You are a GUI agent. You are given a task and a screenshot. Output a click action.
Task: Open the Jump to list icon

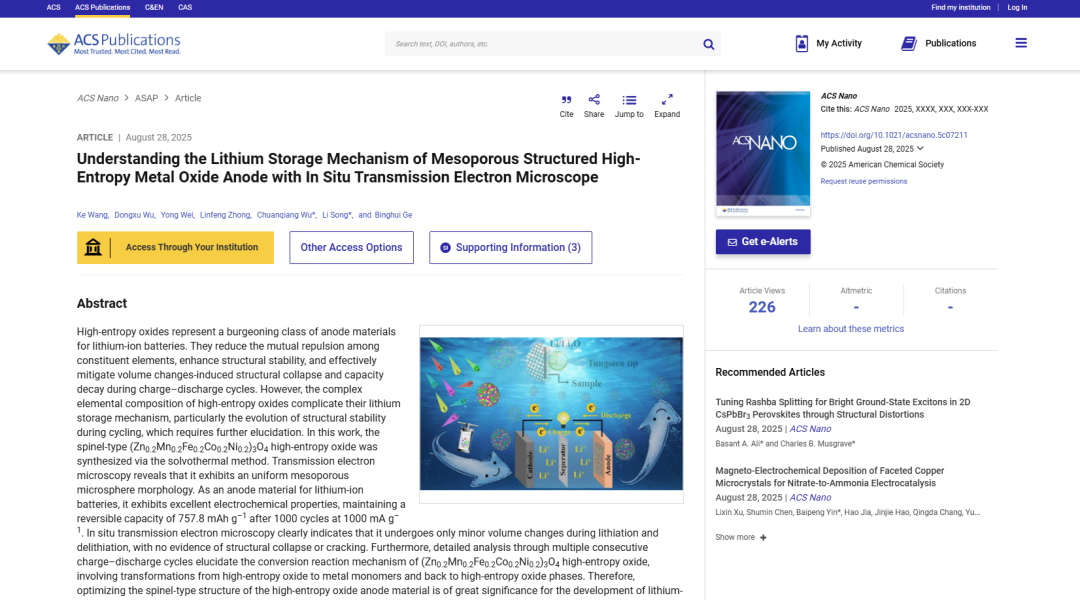click(x=629, y=100)
